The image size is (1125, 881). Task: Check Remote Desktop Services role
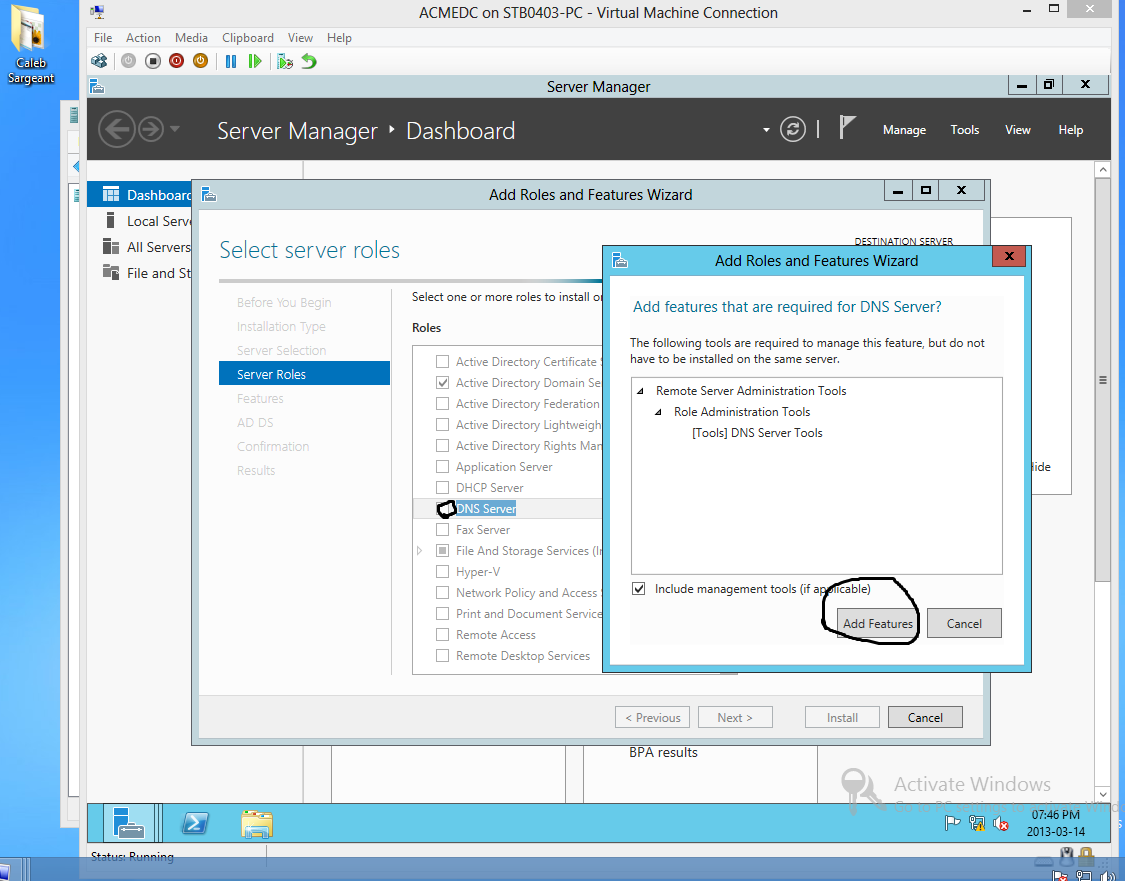coord(443,656)
